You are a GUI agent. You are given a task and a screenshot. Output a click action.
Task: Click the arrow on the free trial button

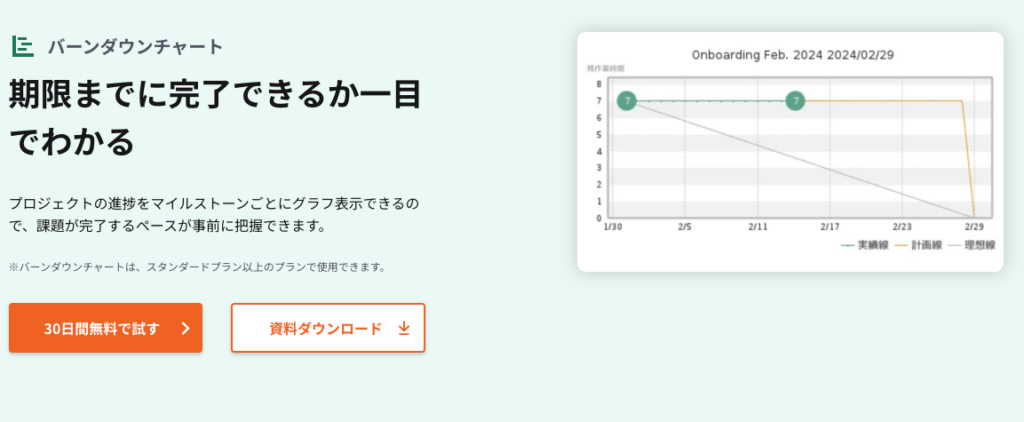coord(185,328)
